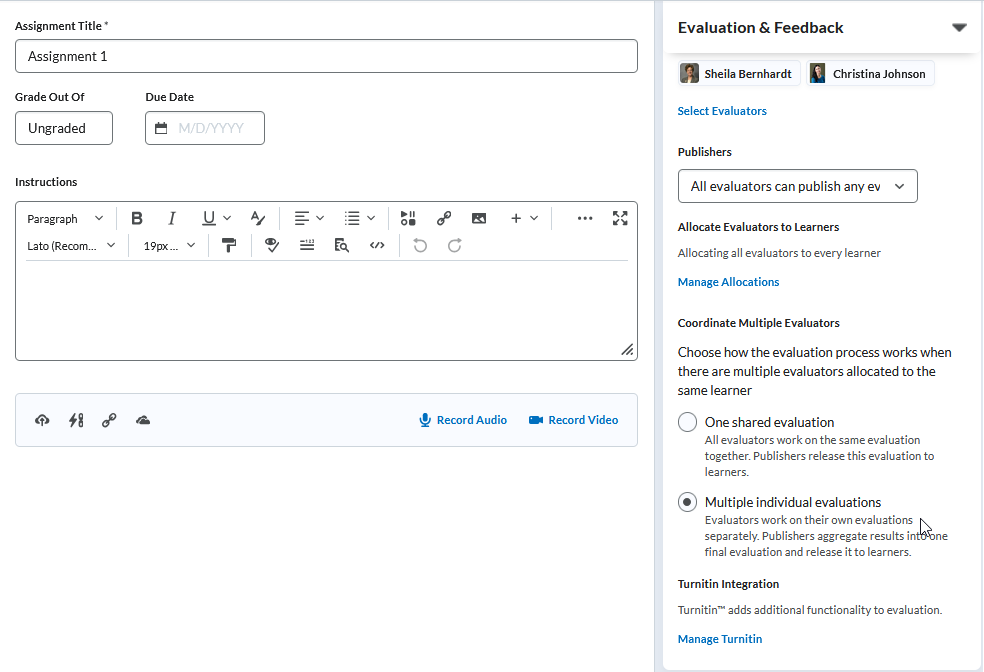
Task: Click the Select Evaluators link
Action: click(722, 111)
